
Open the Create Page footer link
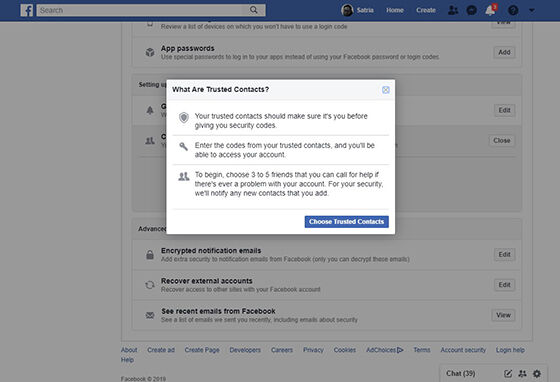(x=202, y=350)
